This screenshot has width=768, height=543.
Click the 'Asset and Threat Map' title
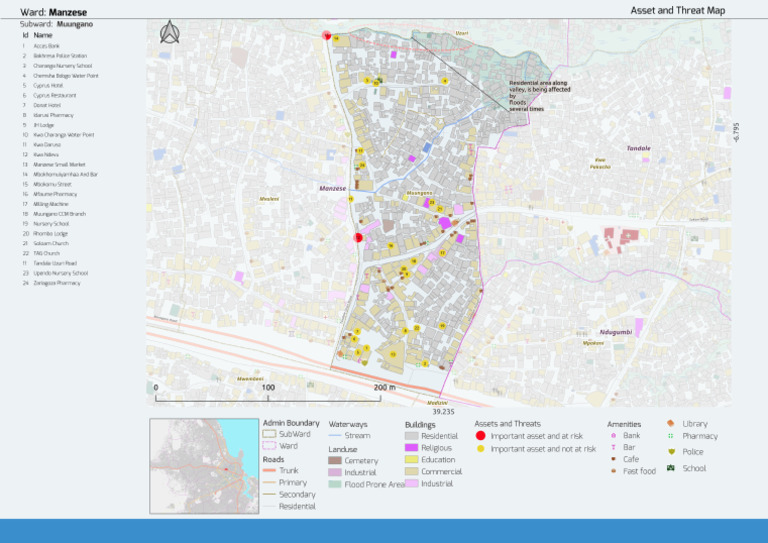(677, 10)
